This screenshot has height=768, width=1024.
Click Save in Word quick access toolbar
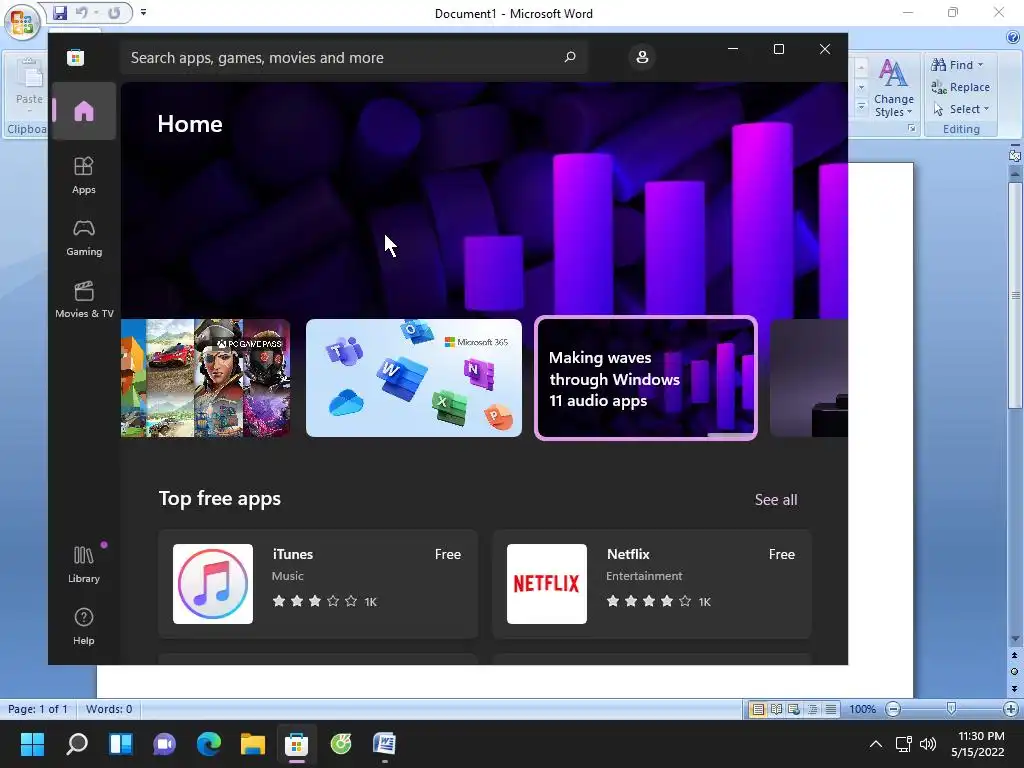[59, 12]
